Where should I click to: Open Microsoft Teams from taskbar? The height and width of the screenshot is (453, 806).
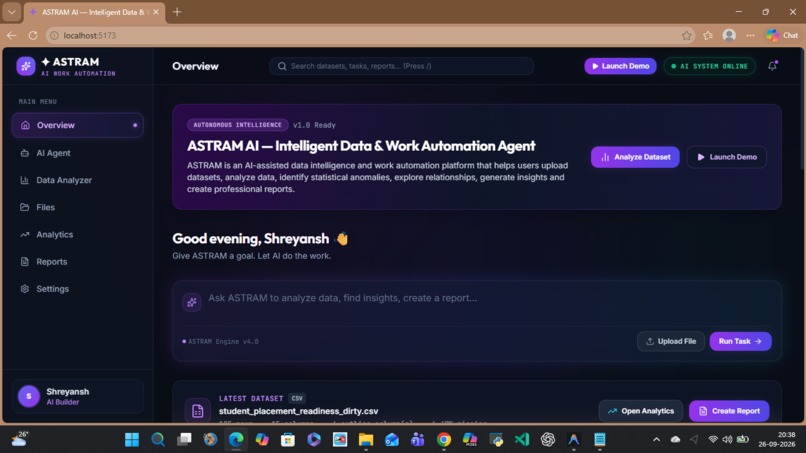[x=418, y=440]
